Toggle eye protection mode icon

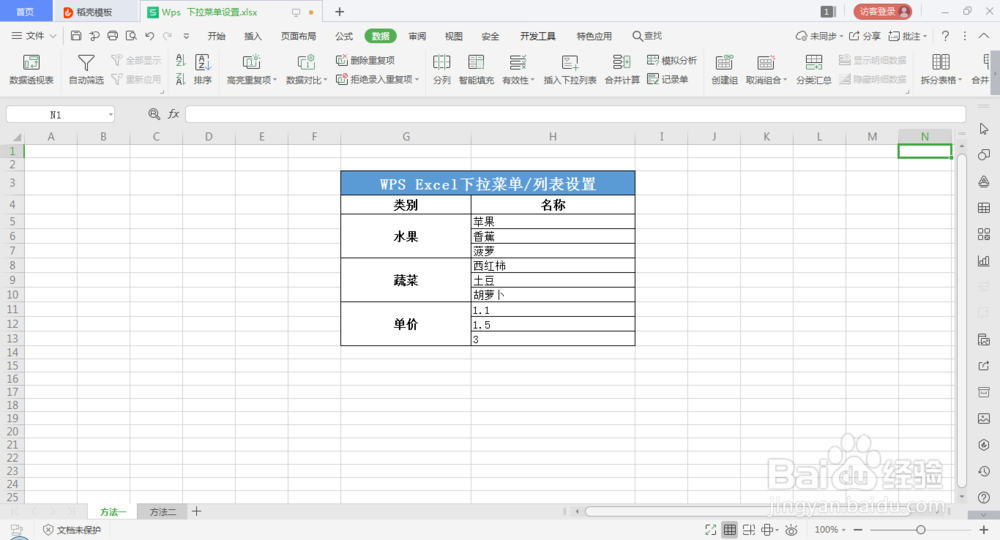[791, 529]
